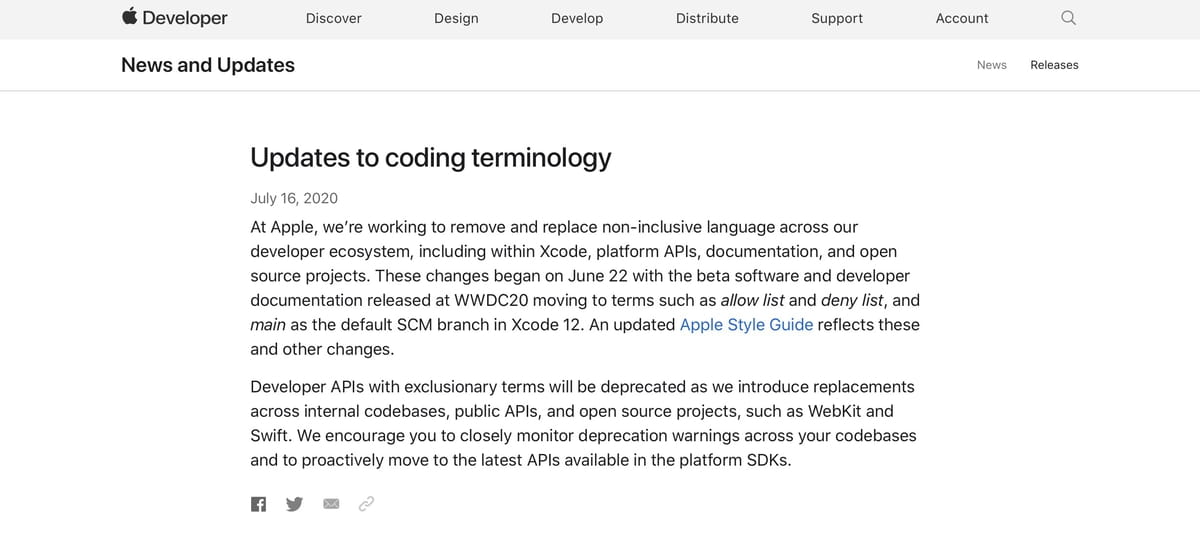Switch to the Releases tab
This screenshot has height=537, width=1200.
click(1054, 65)
